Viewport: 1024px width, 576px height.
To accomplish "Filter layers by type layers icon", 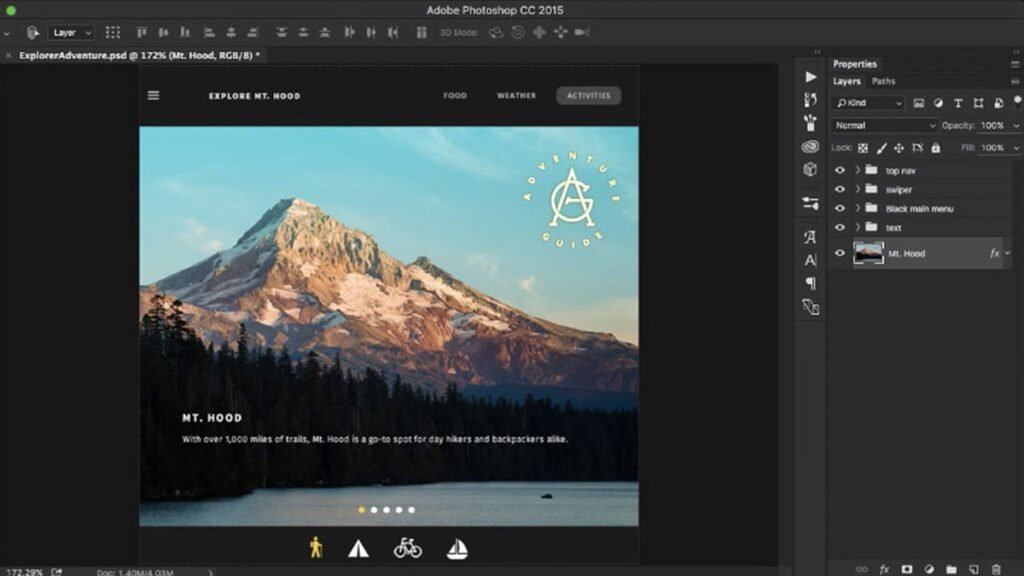I will 957,103.
